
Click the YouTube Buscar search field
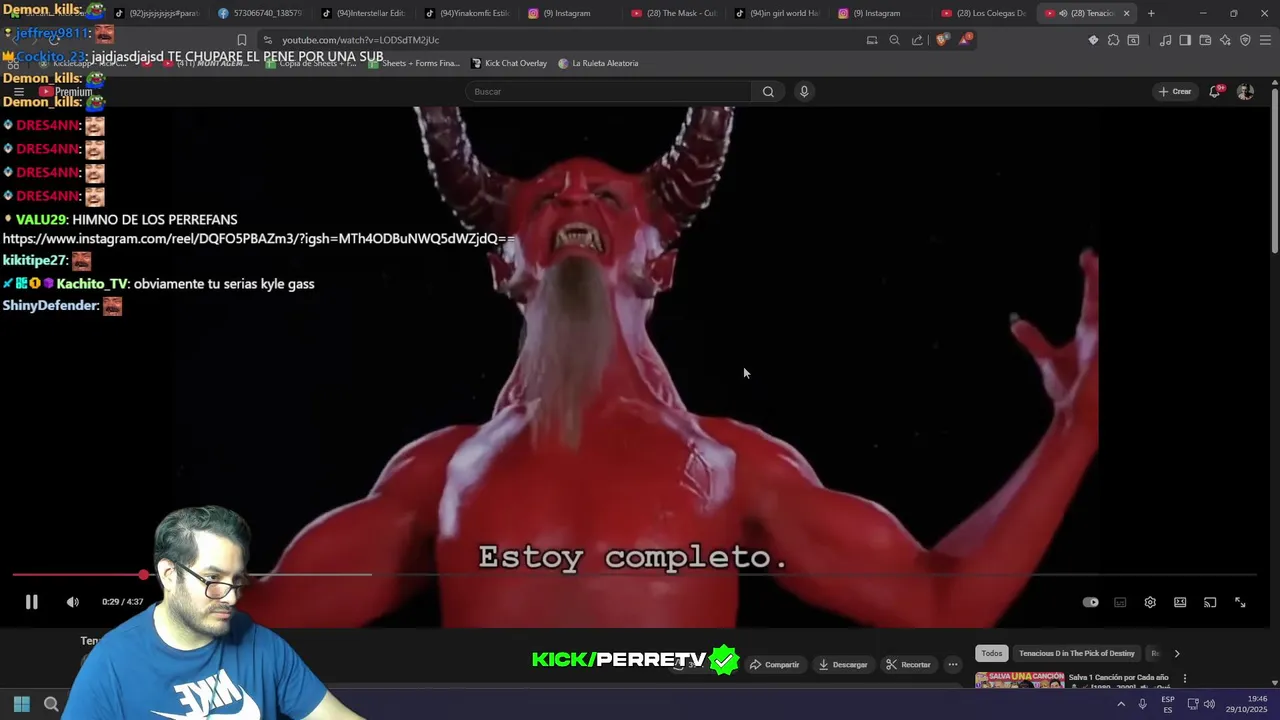coord(610,91)
